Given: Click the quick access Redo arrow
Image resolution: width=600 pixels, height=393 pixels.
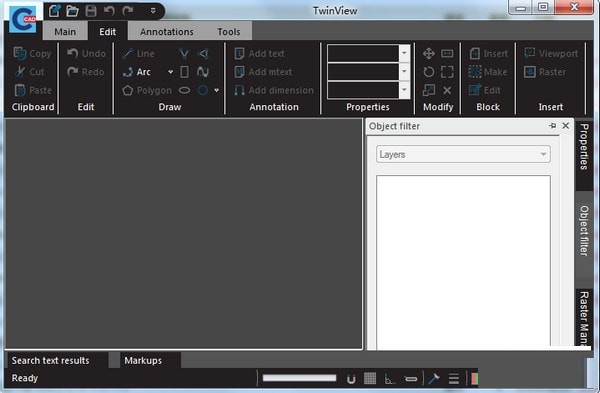Looking at the screenshot, I should coord(127,11).
